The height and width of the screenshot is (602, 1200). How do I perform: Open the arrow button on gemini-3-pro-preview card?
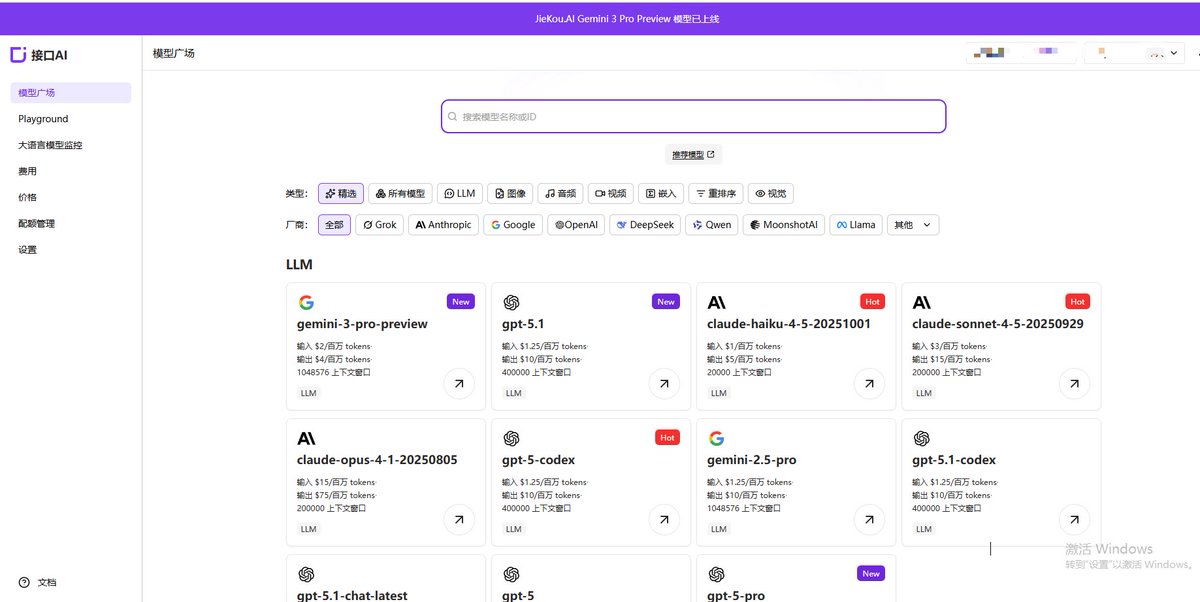(x=459, y=383)
